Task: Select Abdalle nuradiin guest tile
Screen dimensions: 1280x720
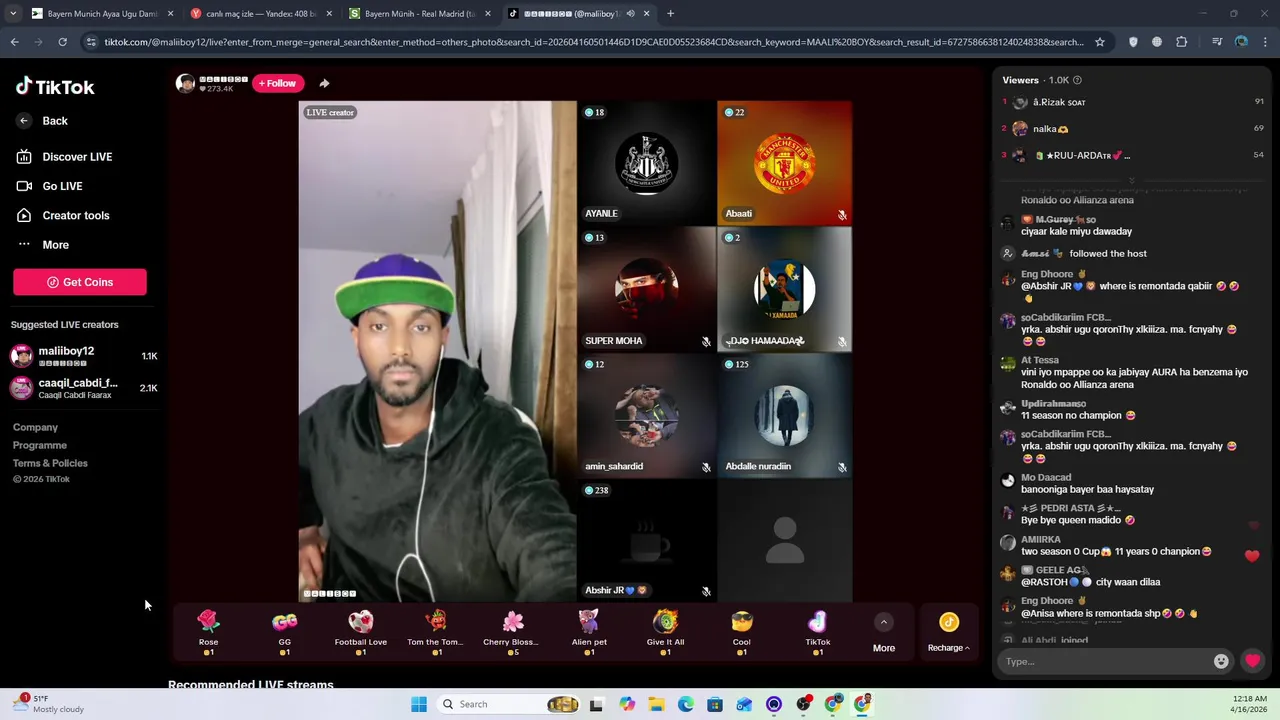Action: coord(784,415)
